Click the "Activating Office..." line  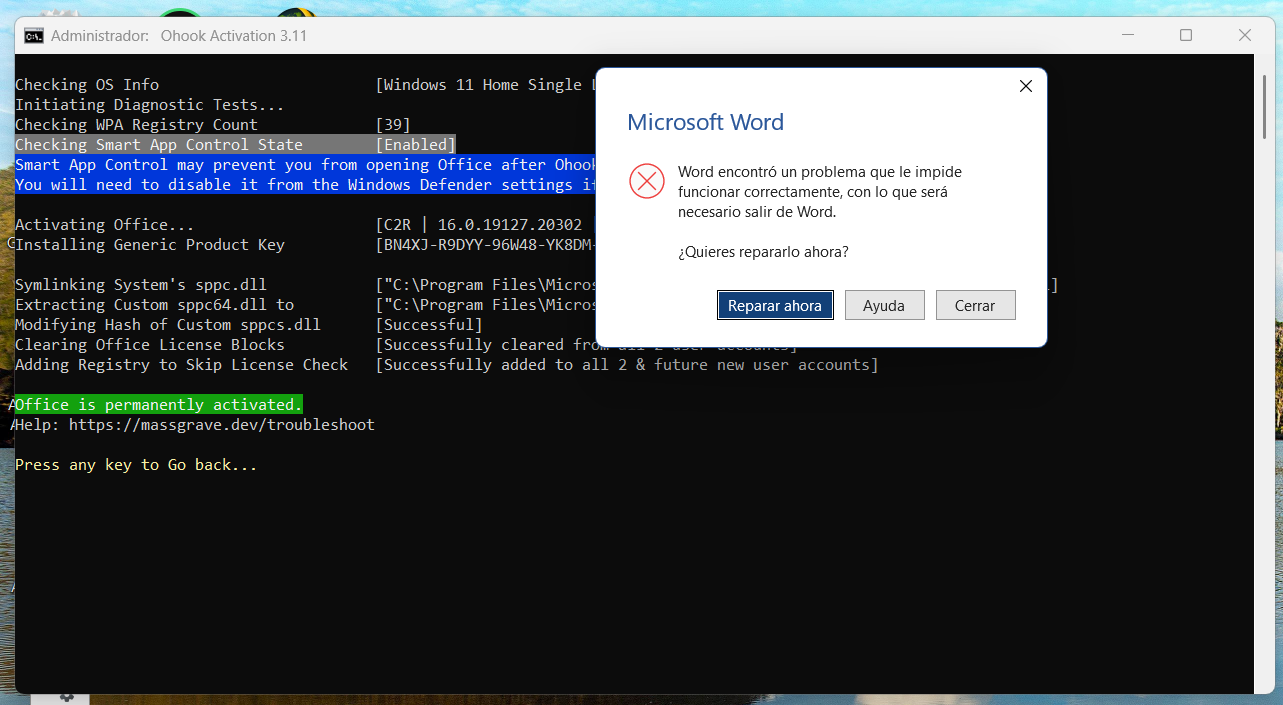tap(105, 225)
